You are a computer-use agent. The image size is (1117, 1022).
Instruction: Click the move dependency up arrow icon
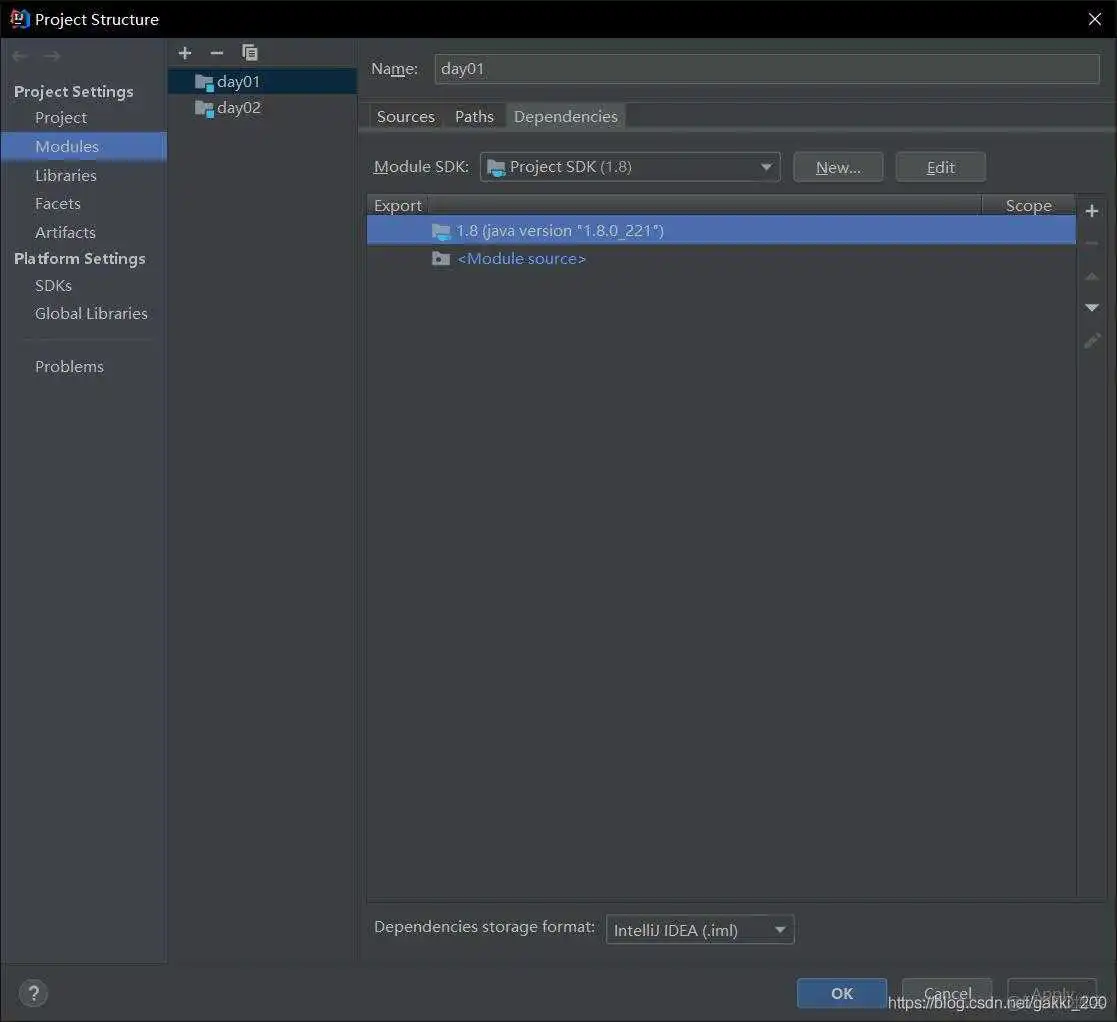[1091, 277]
